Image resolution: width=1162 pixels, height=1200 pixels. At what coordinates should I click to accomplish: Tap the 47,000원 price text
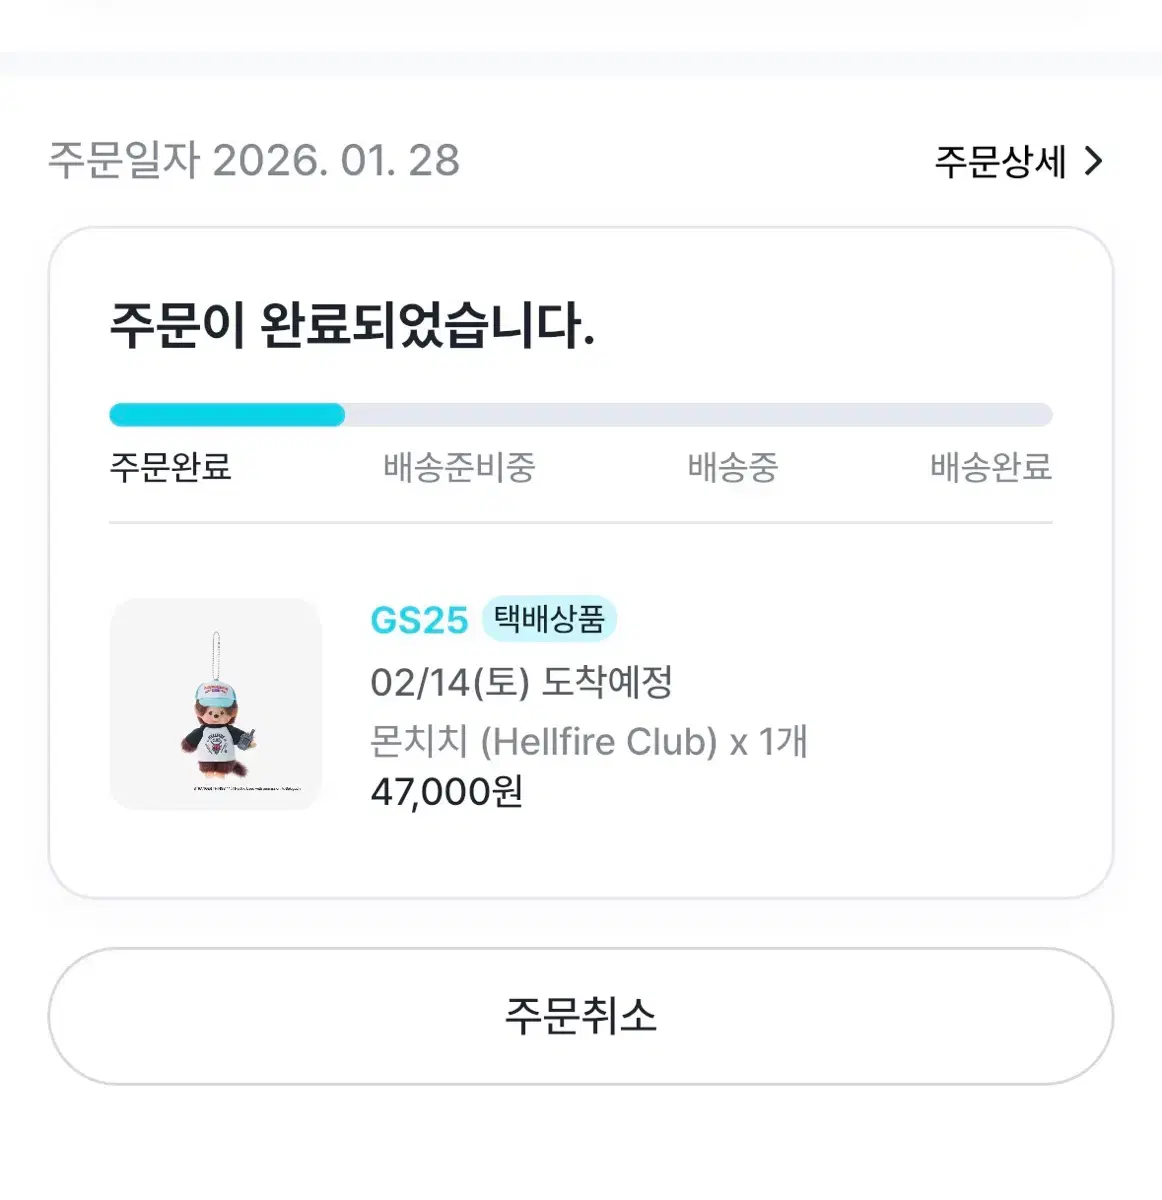click(x=447, y=792)
